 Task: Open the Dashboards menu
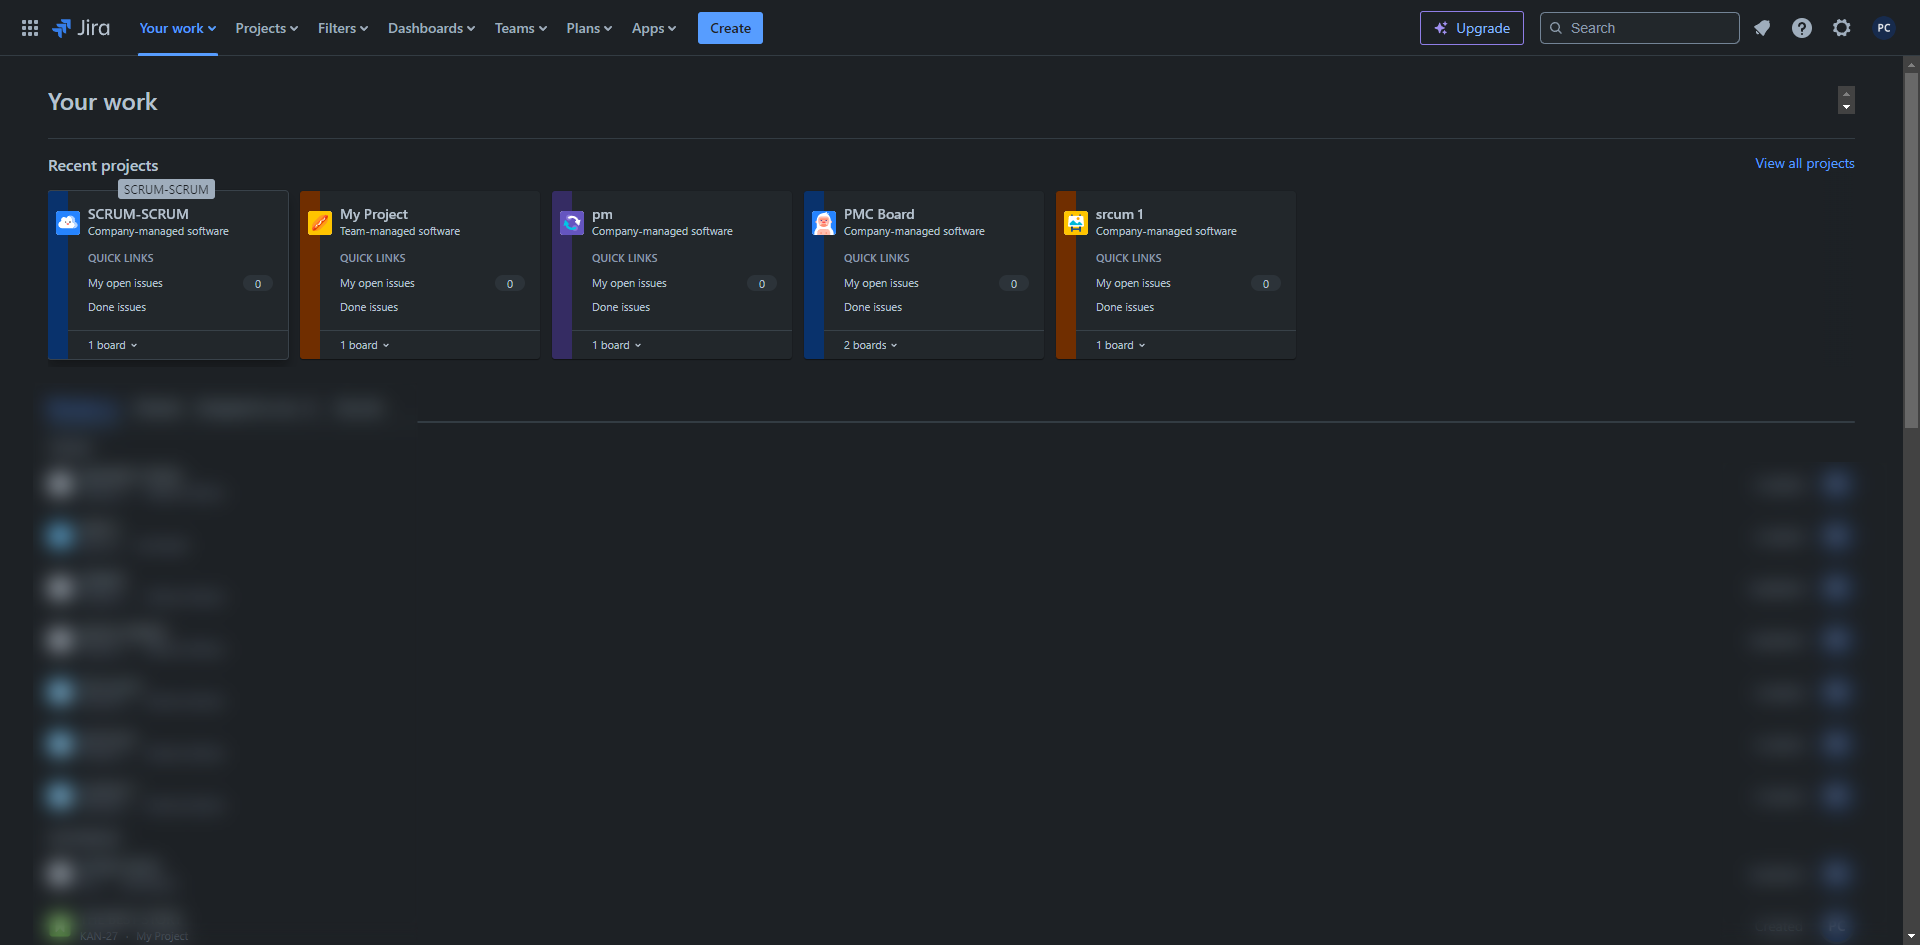[431, 28]
